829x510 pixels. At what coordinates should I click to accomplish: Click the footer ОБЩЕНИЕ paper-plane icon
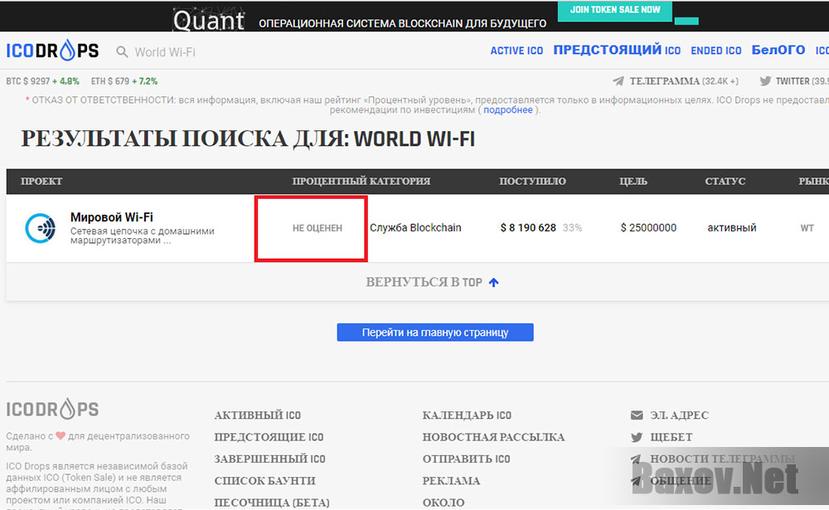coord(636,481)
